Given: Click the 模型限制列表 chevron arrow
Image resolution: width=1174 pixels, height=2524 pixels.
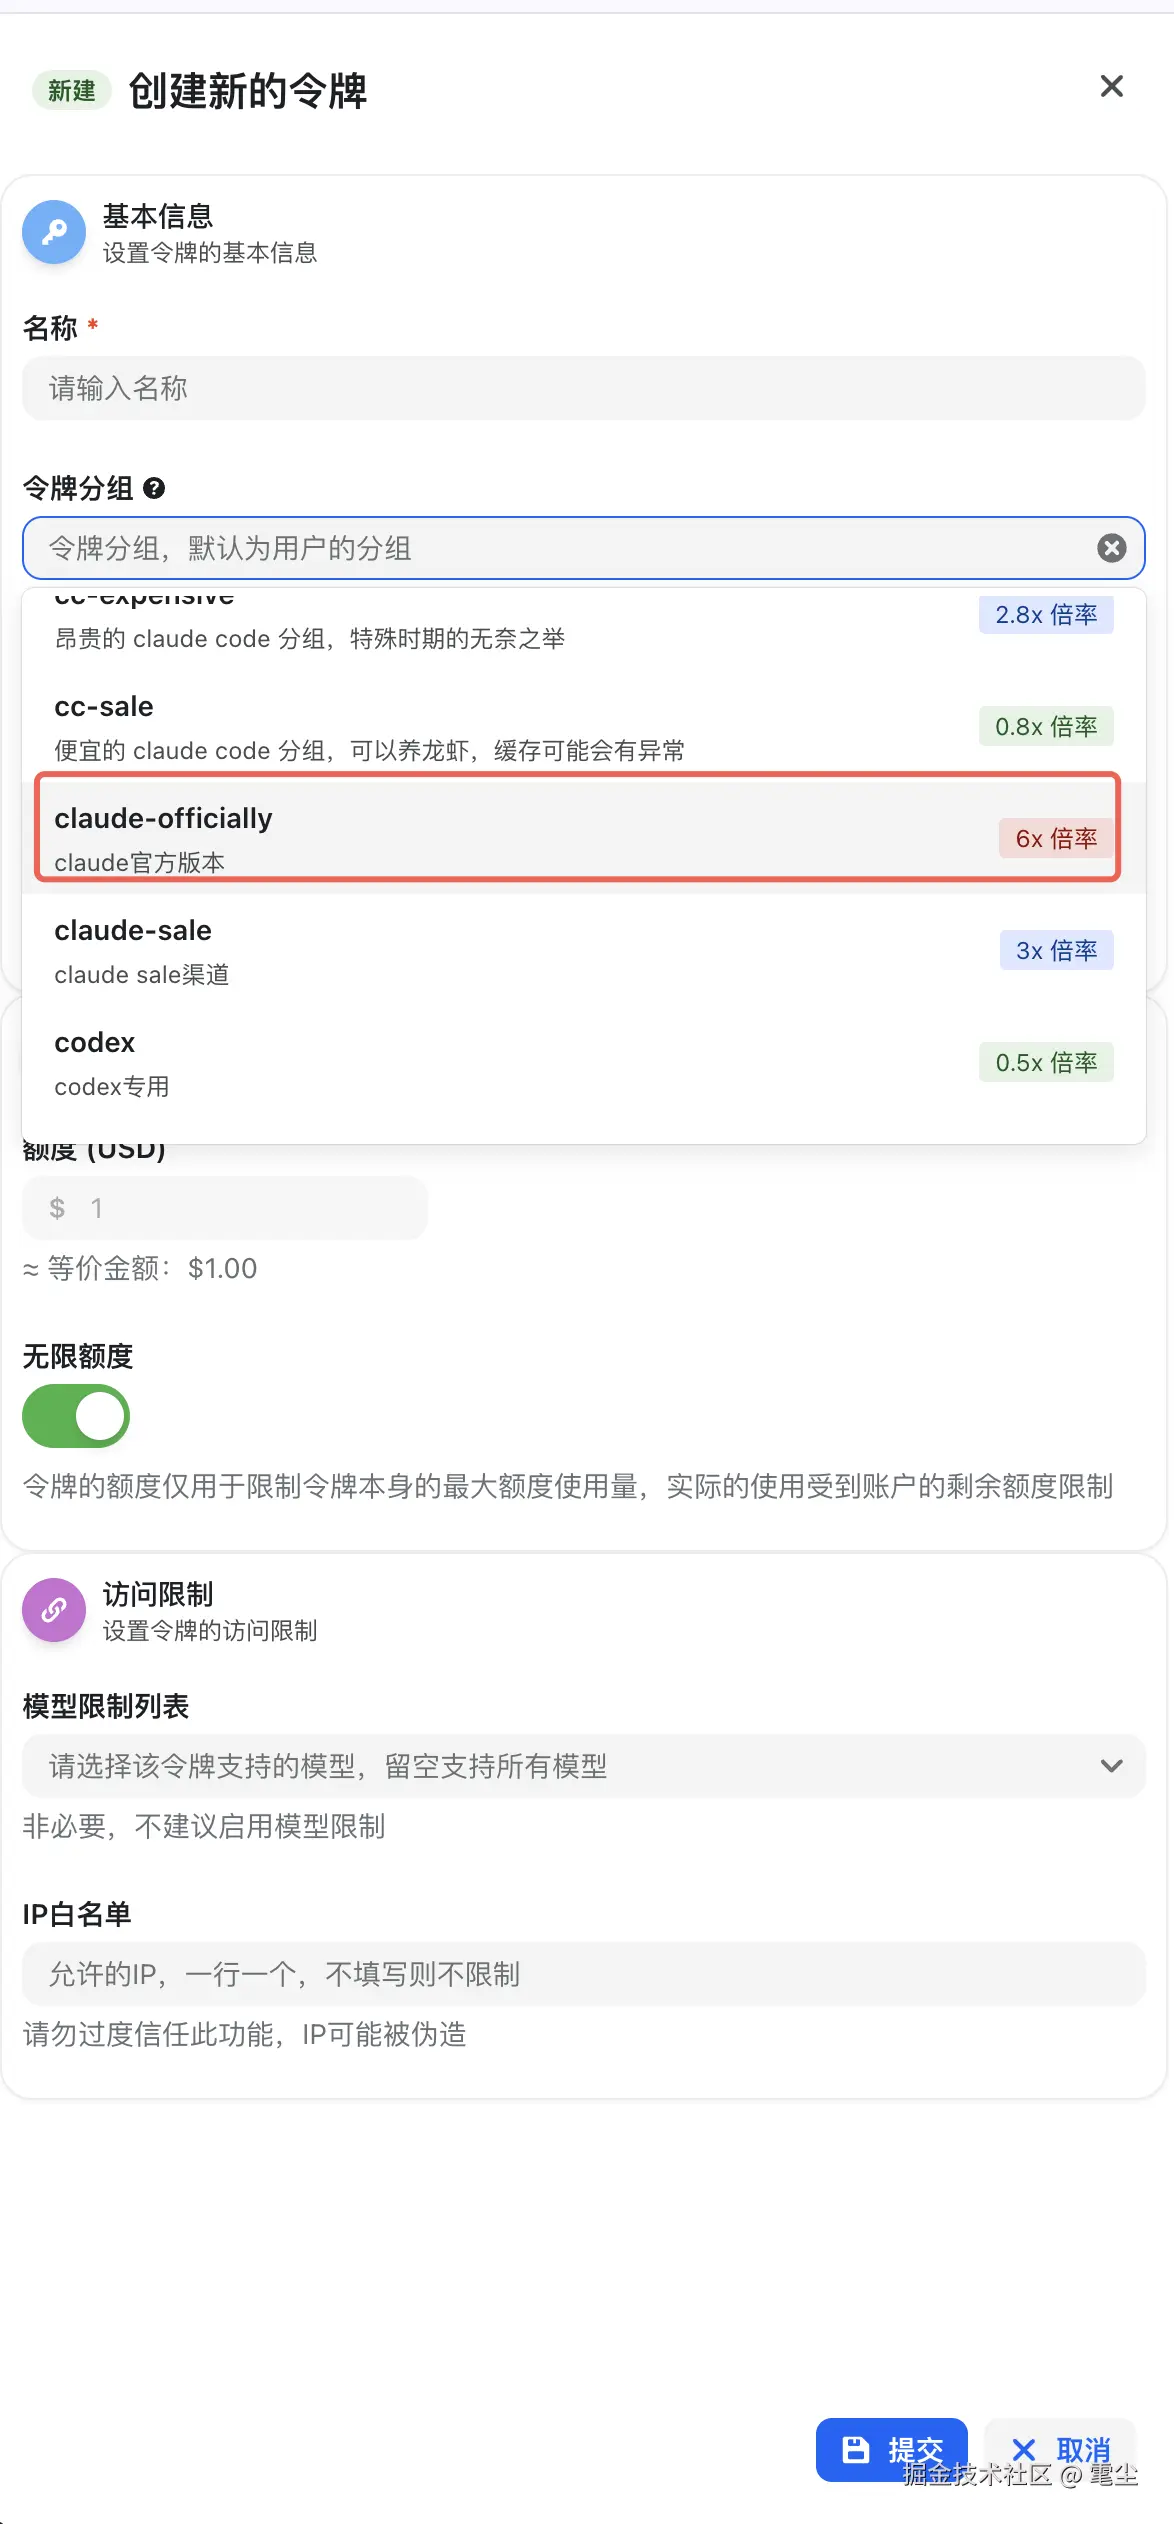Looking at the screenshot, I should pos(1111,1766).
